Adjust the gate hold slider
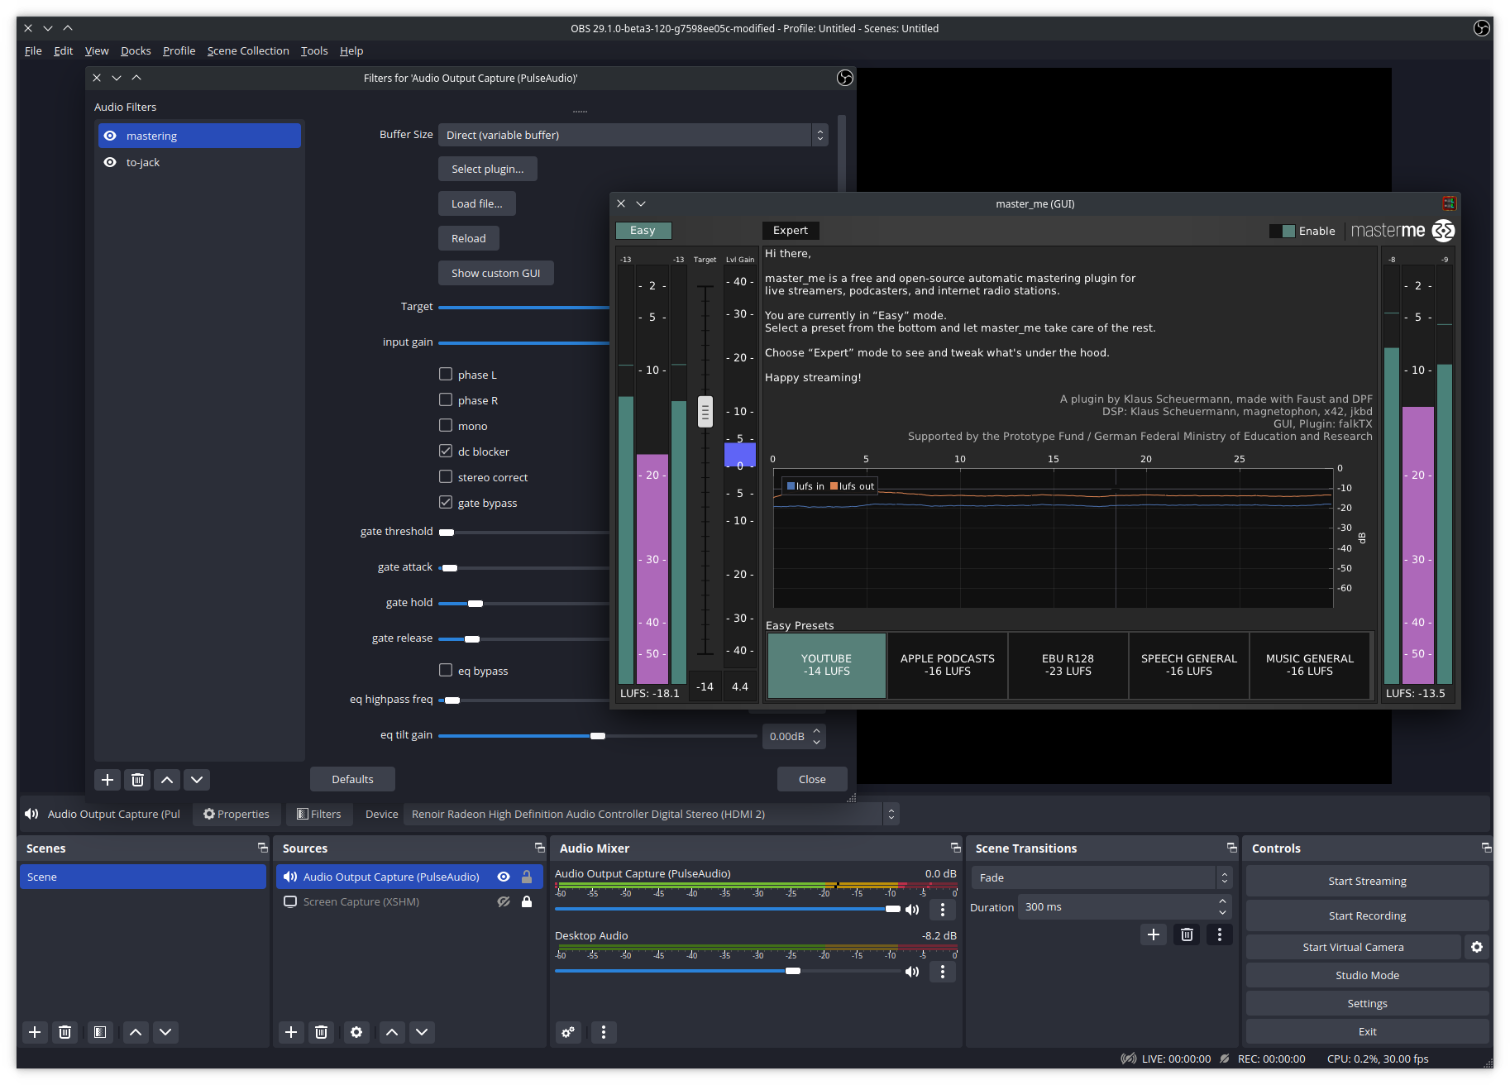This screenshot has width=1510, height=1085. 476,603
